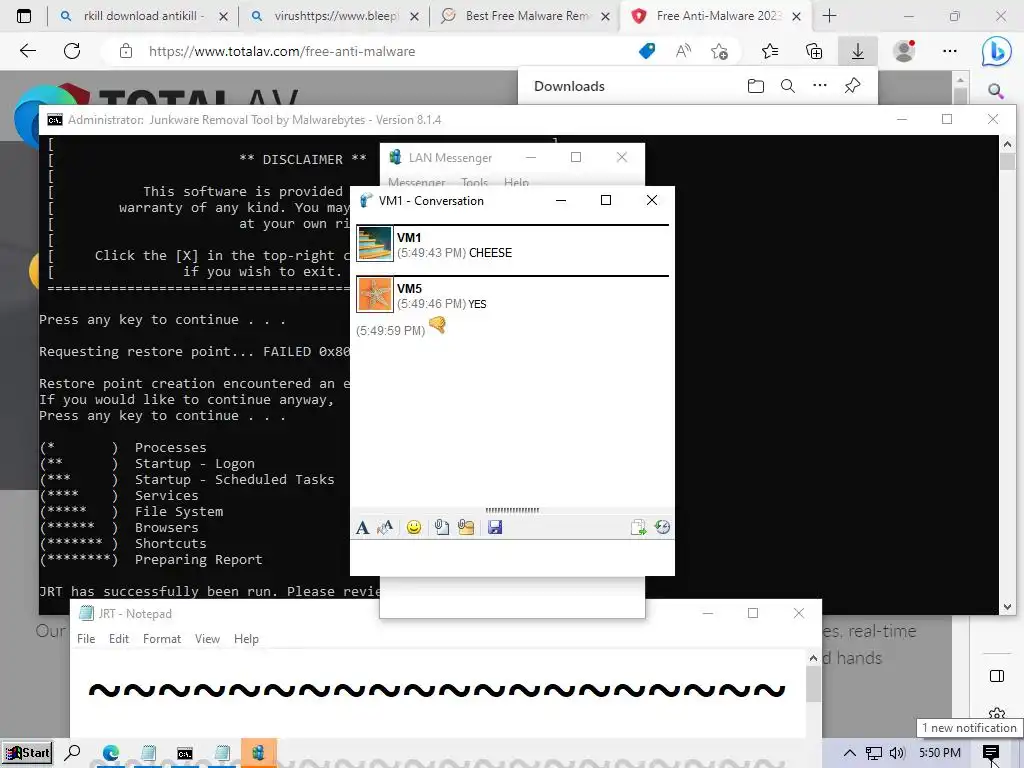The height and width of the screenshot is (768, 1024).
Task: Click the file transfer icon with green arrow
Action: click(638, 527)
